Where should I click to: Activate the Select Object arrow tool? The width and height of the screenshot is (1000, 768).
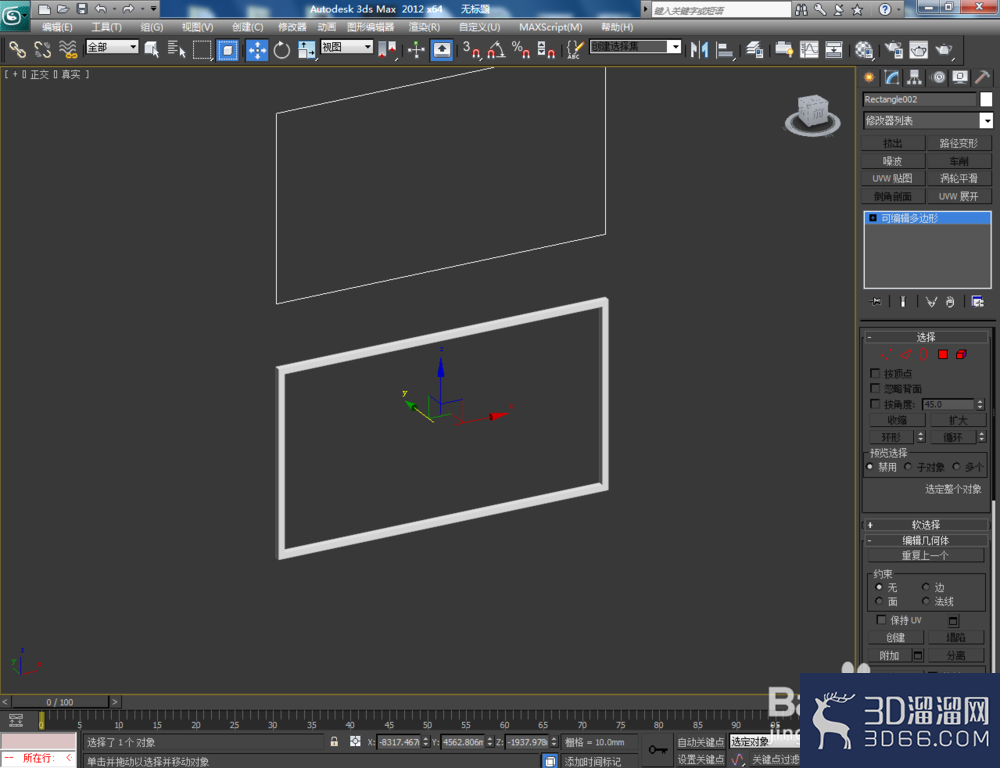coord(152,49)
